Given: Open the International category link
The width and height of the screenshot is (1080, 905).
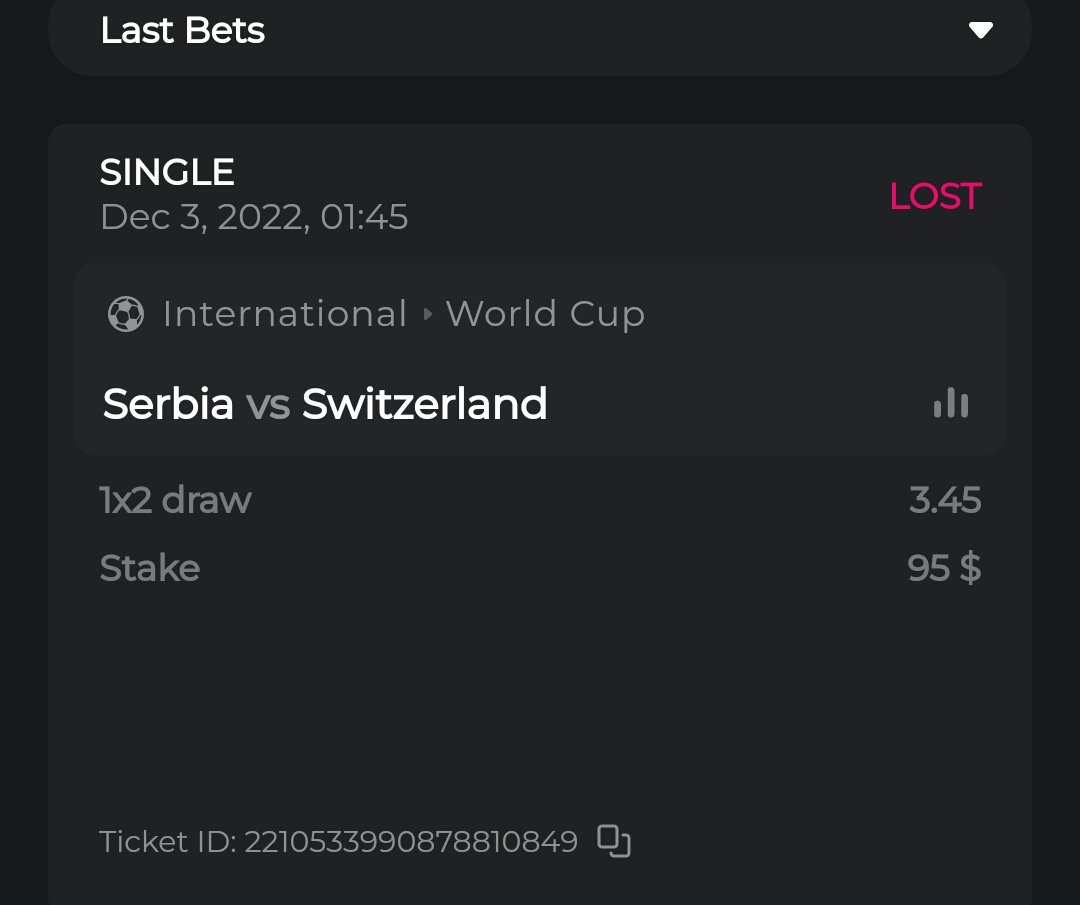Looking at the screenshot, I should tap(285, 314).
